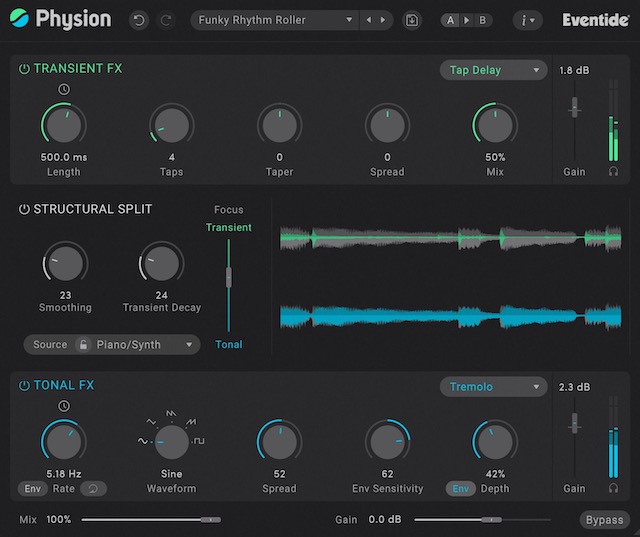
Task: Click the retrigger icon beside Rate
Action: pyautogui.click(x=96, y=489)
